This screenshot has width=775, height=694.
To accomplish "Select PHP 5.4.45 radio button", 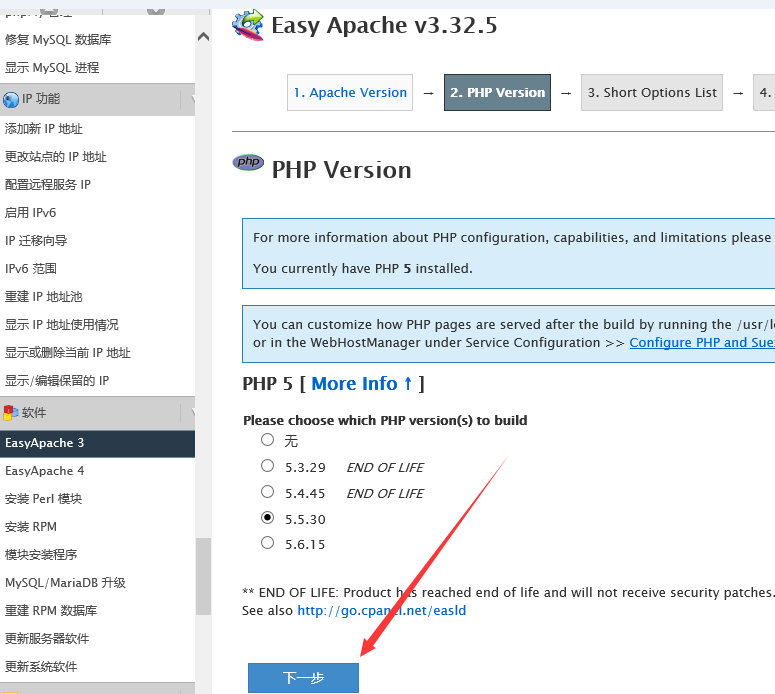I will tap(267, 491).
